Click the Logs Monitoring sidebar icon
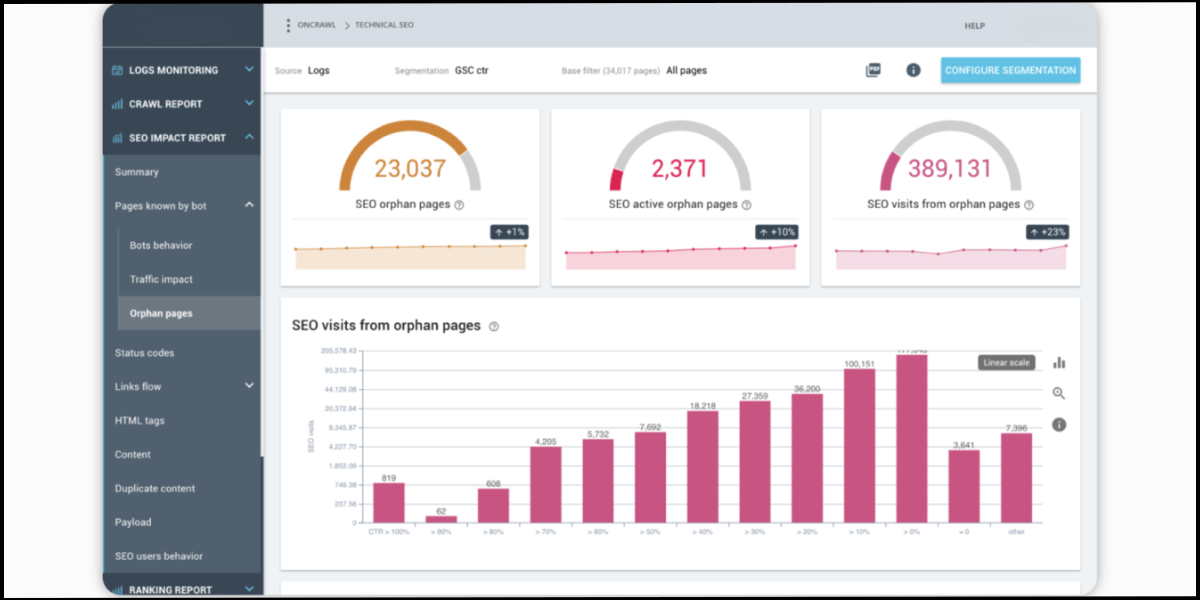The width and height of the screenshot is (1200, 600). (115, 70)
